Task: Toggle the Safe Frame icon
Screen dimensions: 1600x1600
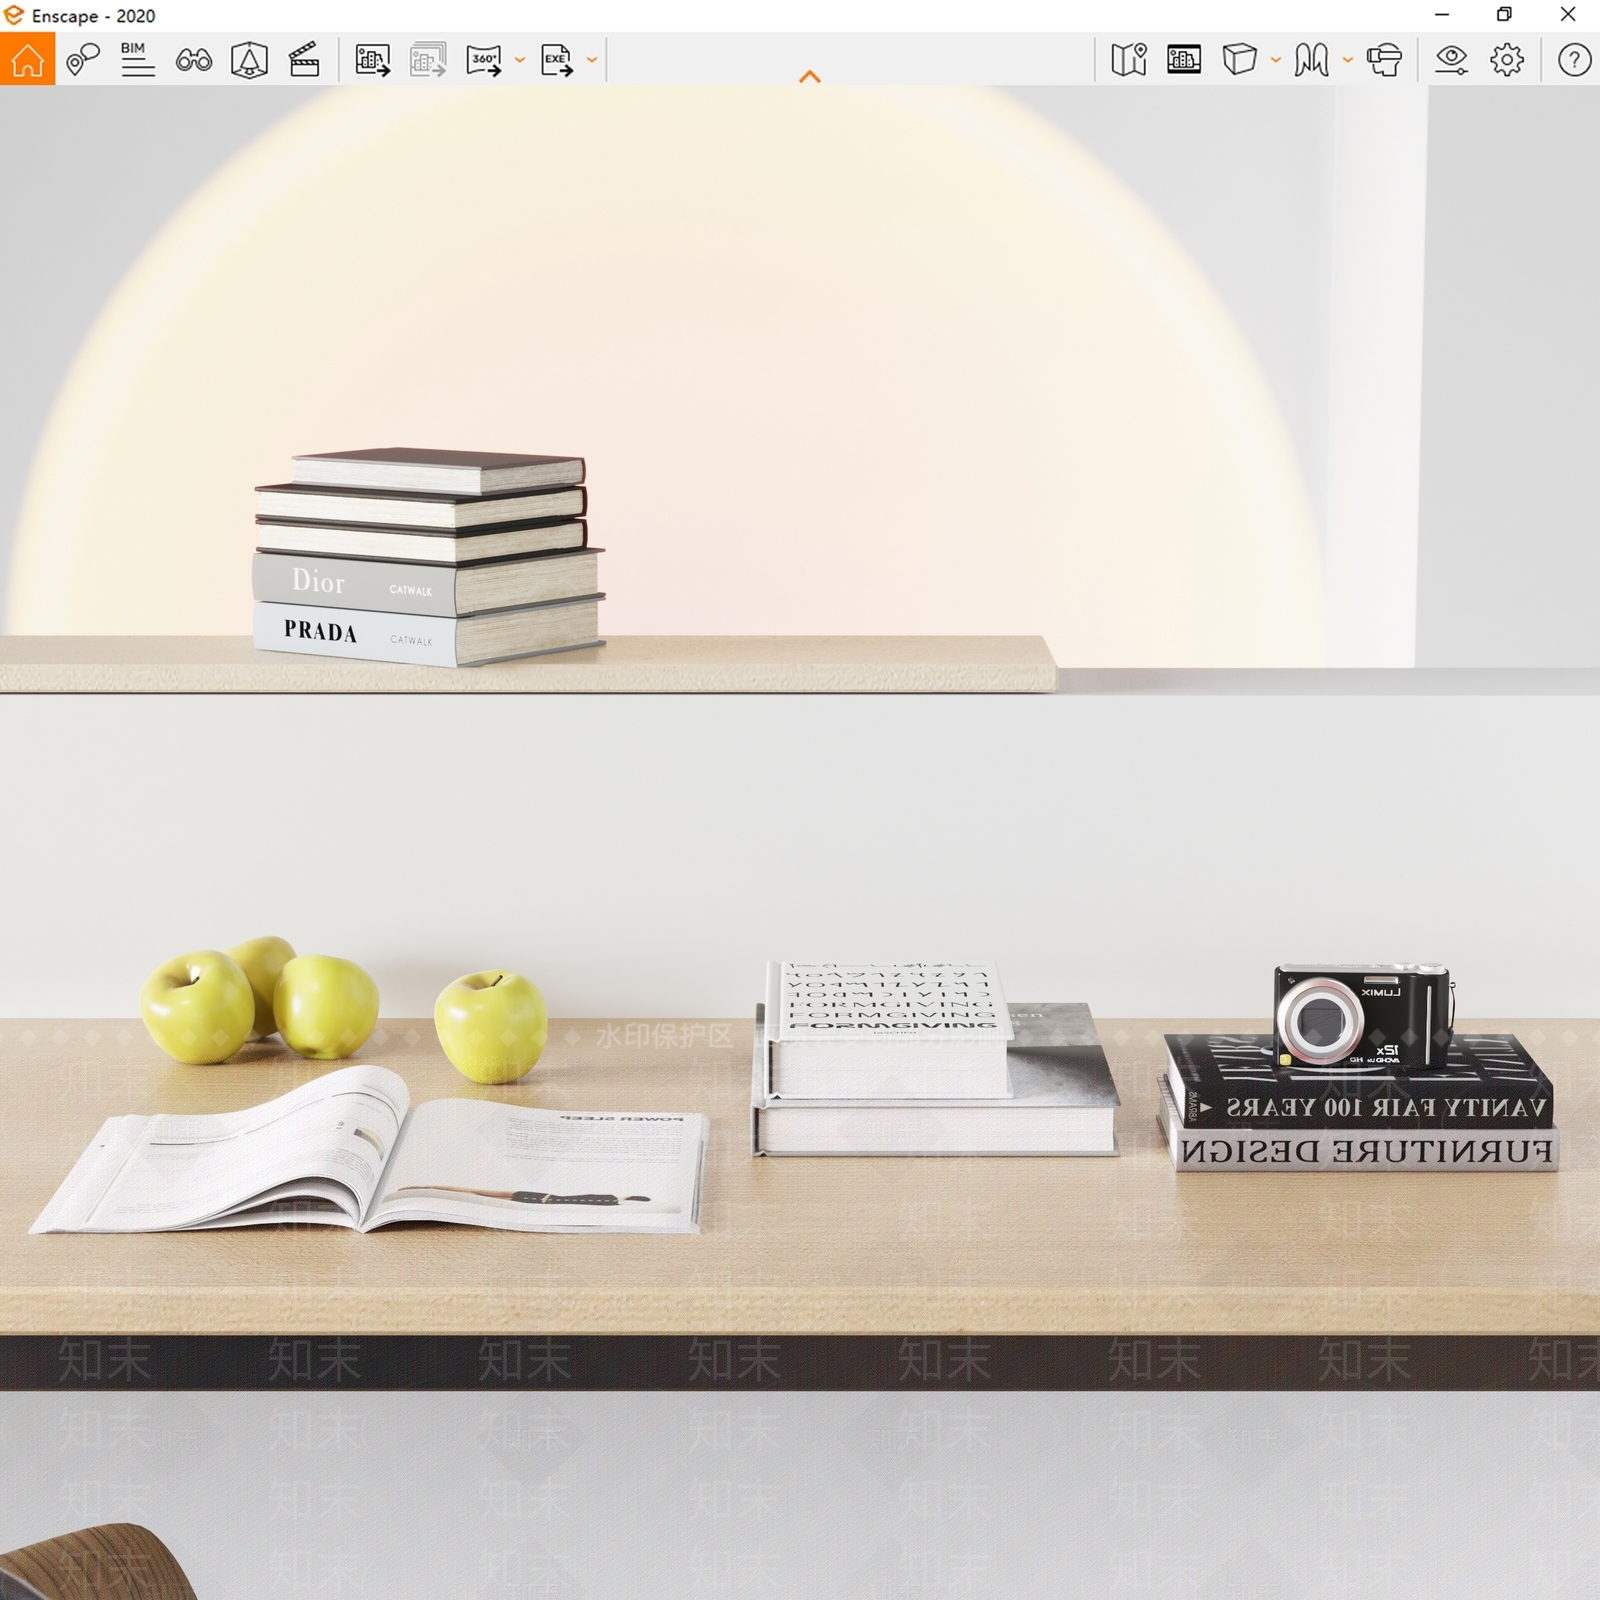Action: pos(249,60)
